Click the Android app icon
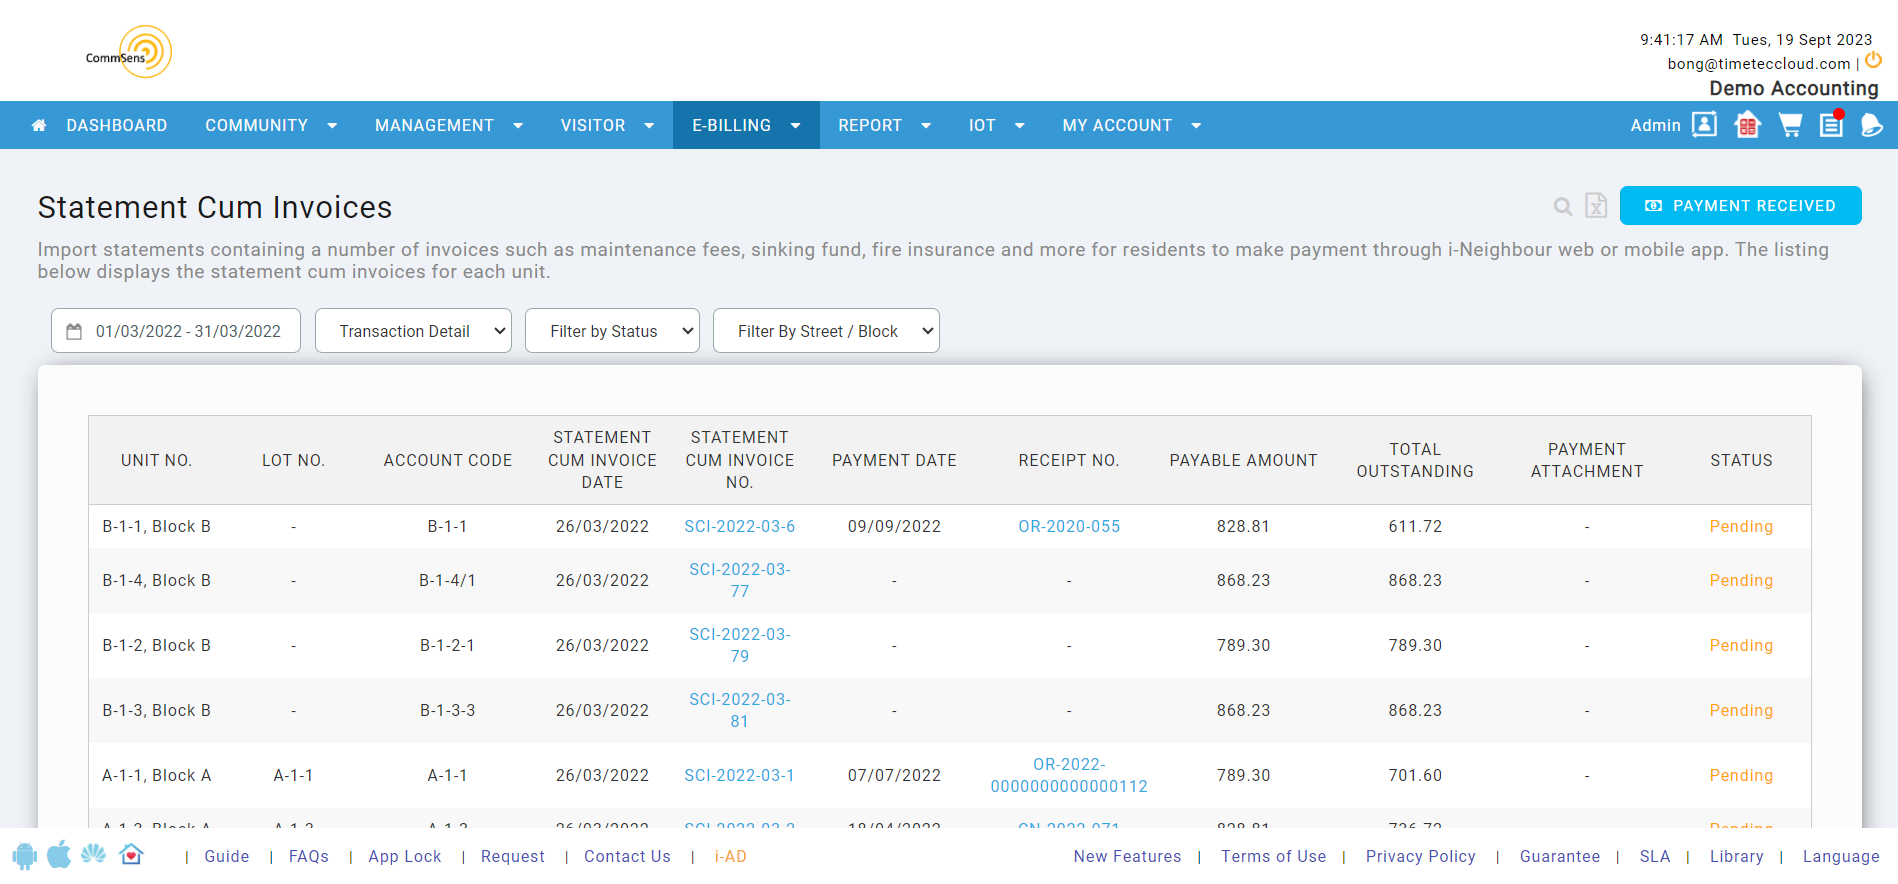 point(25,856)
